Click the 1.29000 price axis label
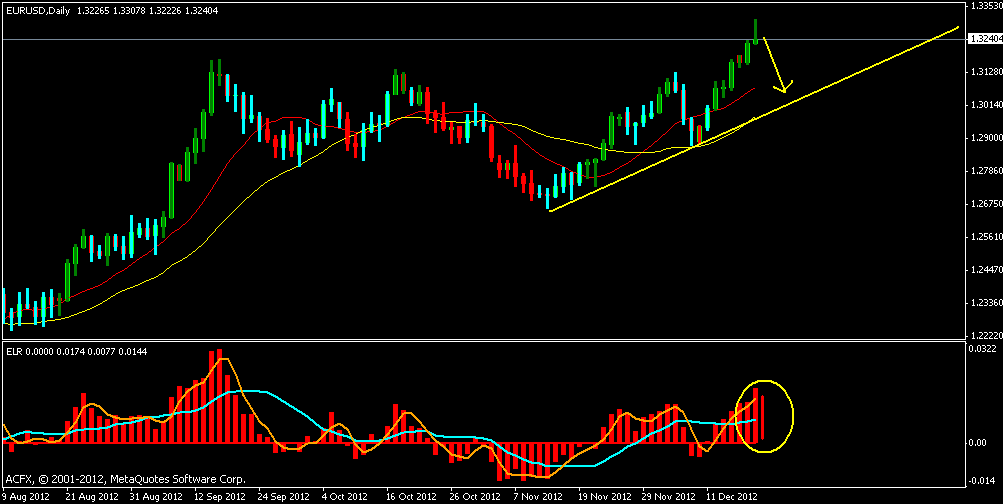The height and width of the screenshot is (504, 1003). [x=984, y=137]
